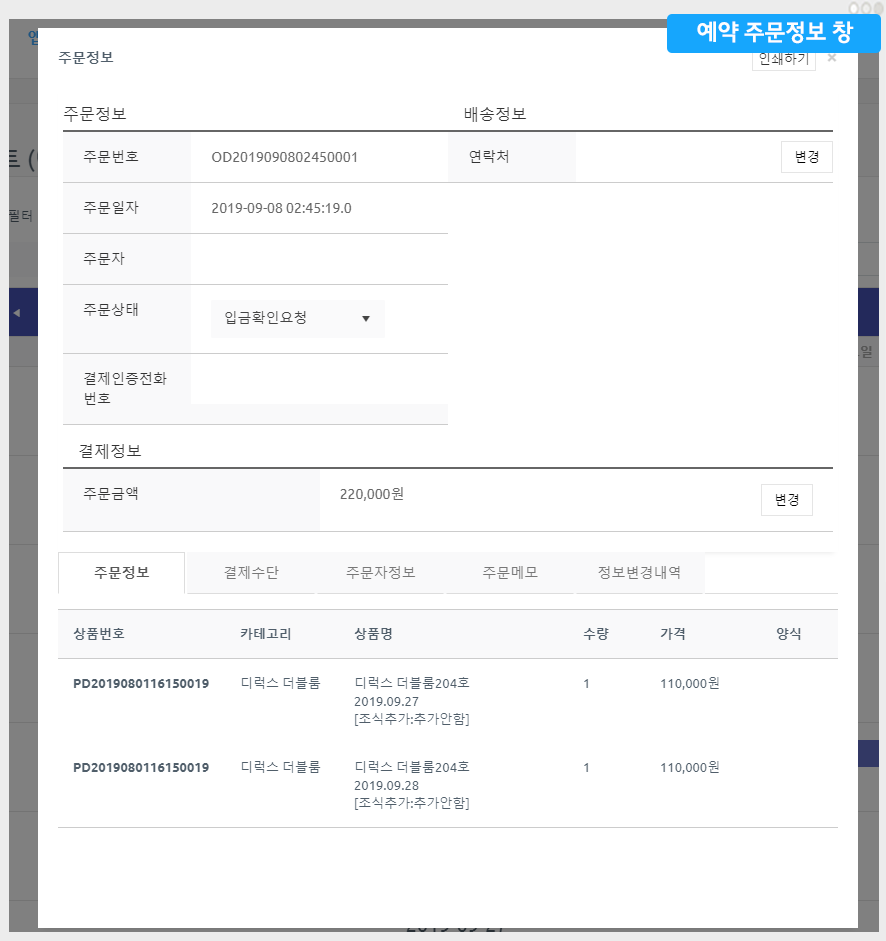The width and height of the screenshot is (886, 941).
Task: Close the order info modal with ×
Action: (832, 58)
